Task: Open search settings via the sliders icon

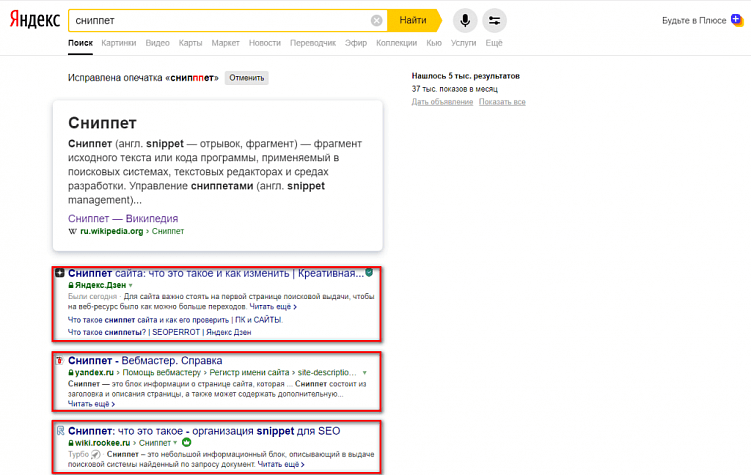Action: coord(494,21)
